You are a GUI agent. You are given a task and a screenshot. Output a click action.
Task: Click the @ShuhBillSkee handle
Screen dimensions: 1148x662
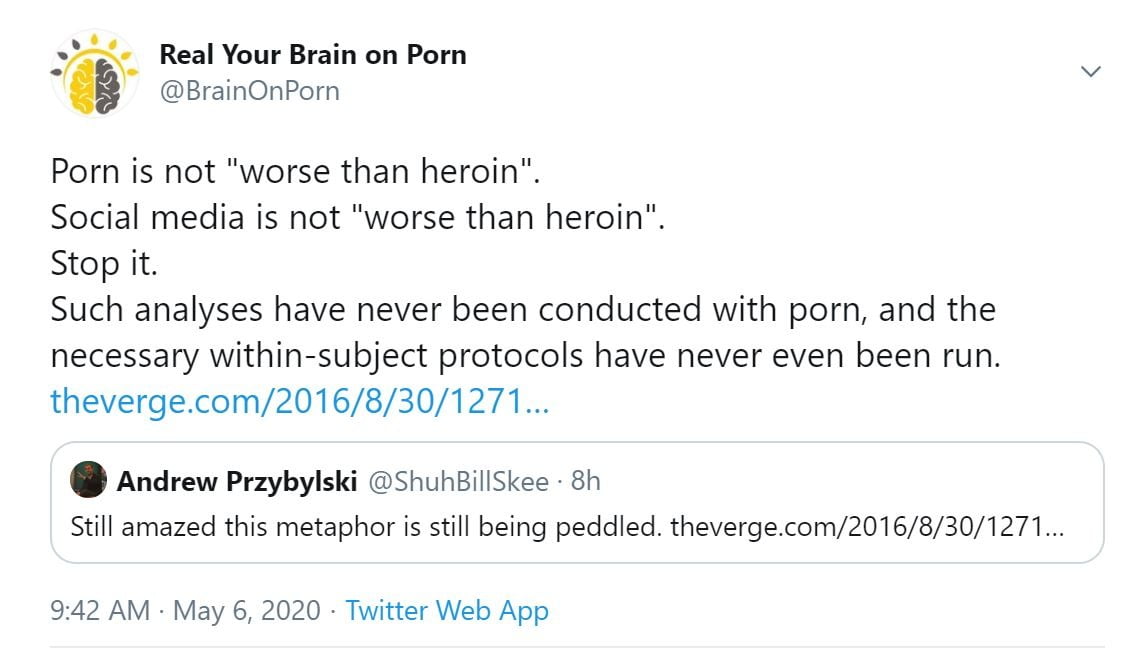tap(458, 482)
